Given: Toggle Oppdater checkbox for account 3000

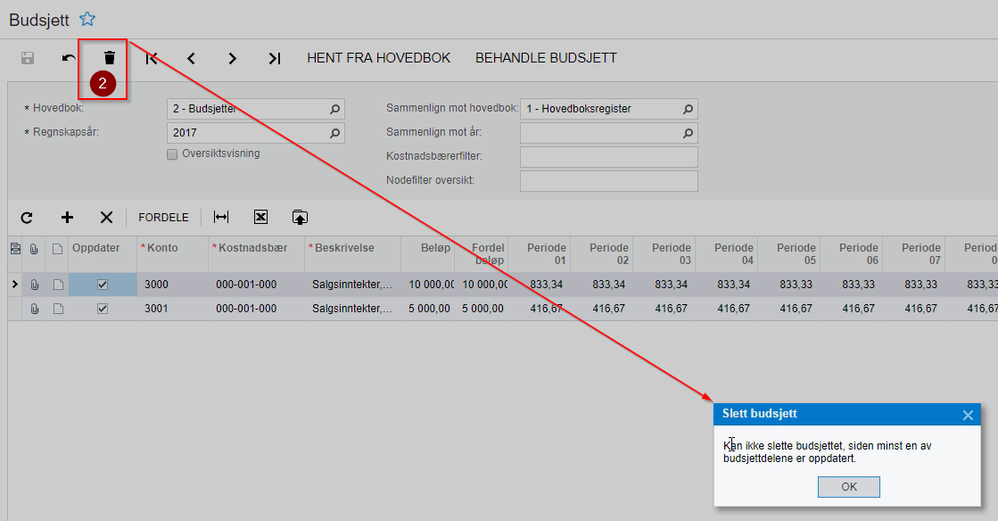Looking at the screenshot, I should click(102, 285).
